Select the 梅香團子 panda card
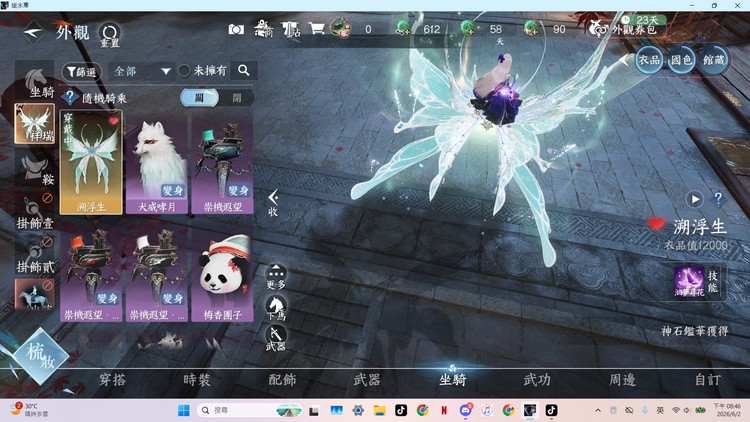 tap(222, 274)
